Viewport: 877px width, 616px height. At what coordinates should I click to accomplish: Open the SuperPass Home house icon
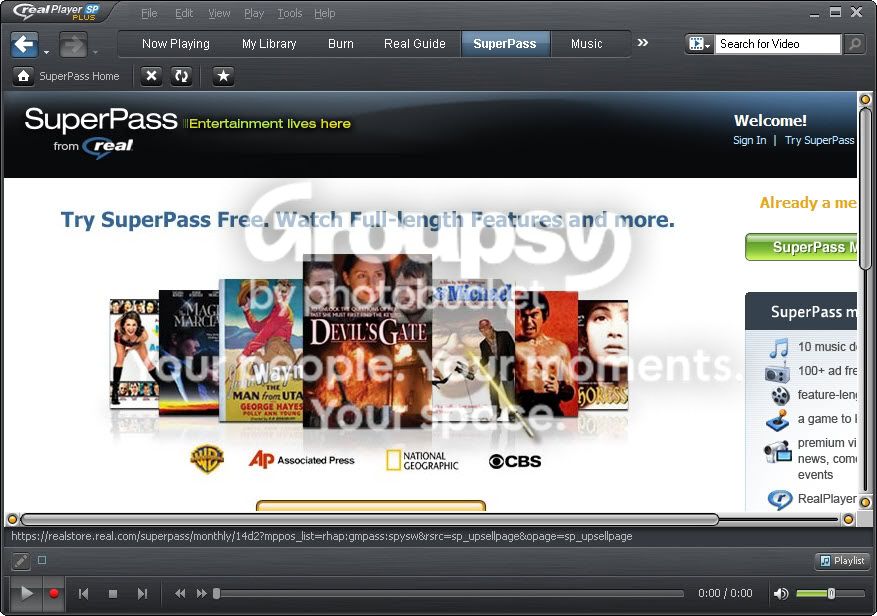click(23, 76)
